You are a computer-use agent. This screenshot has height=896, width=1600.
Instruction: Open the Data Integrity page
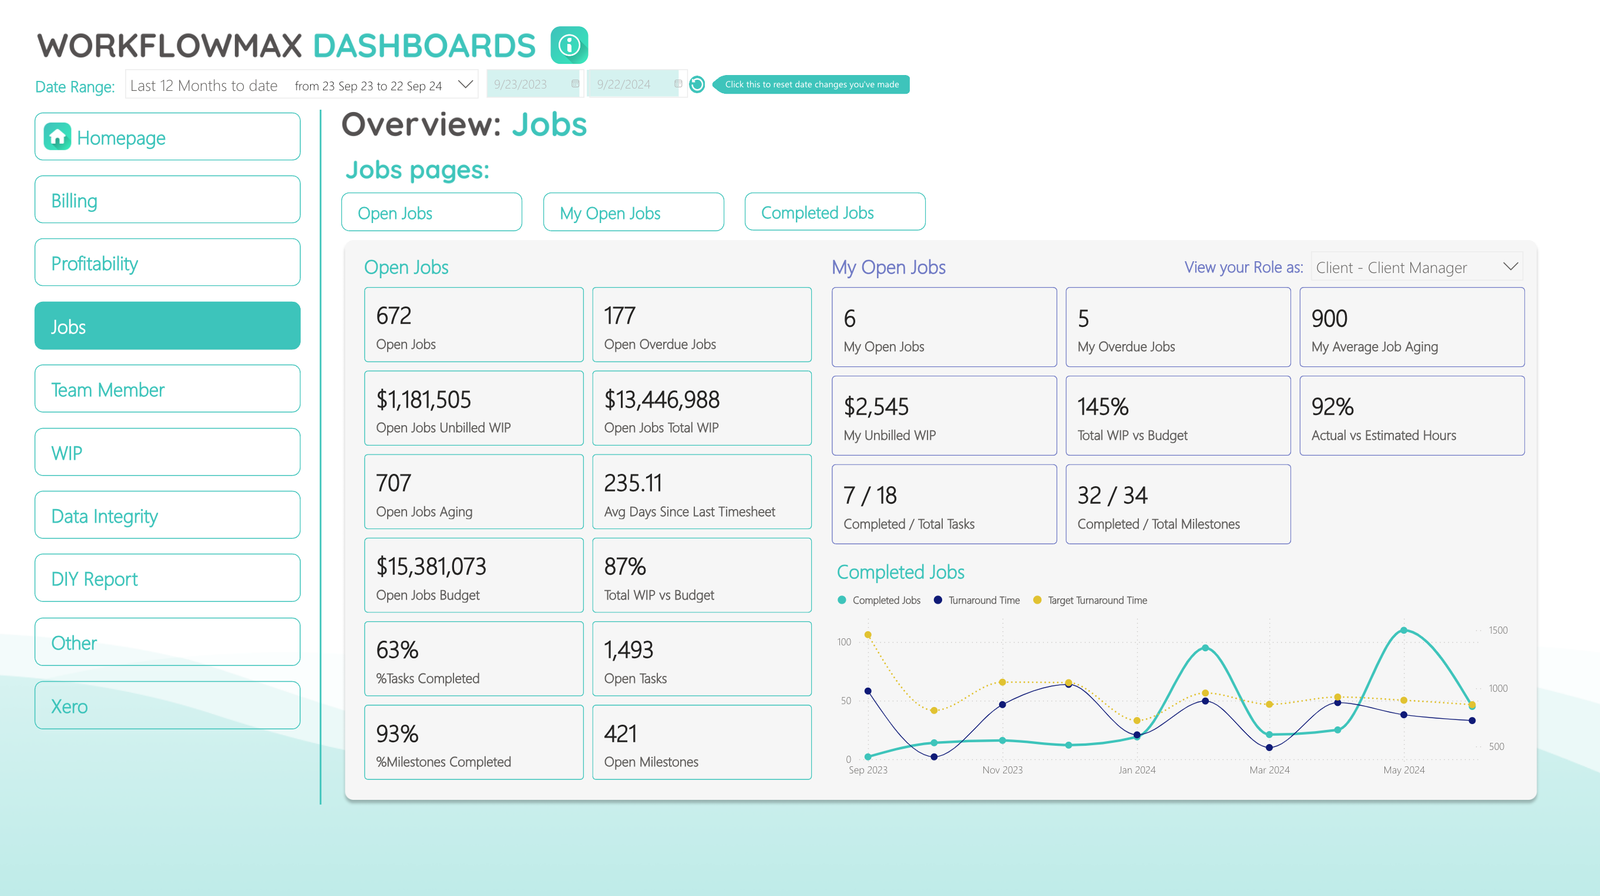(167, 515)
